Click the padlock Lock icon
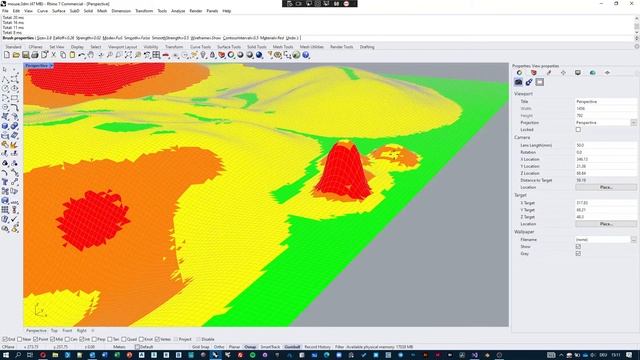Viewport: 640px width, 360px height. click(213, 55)
